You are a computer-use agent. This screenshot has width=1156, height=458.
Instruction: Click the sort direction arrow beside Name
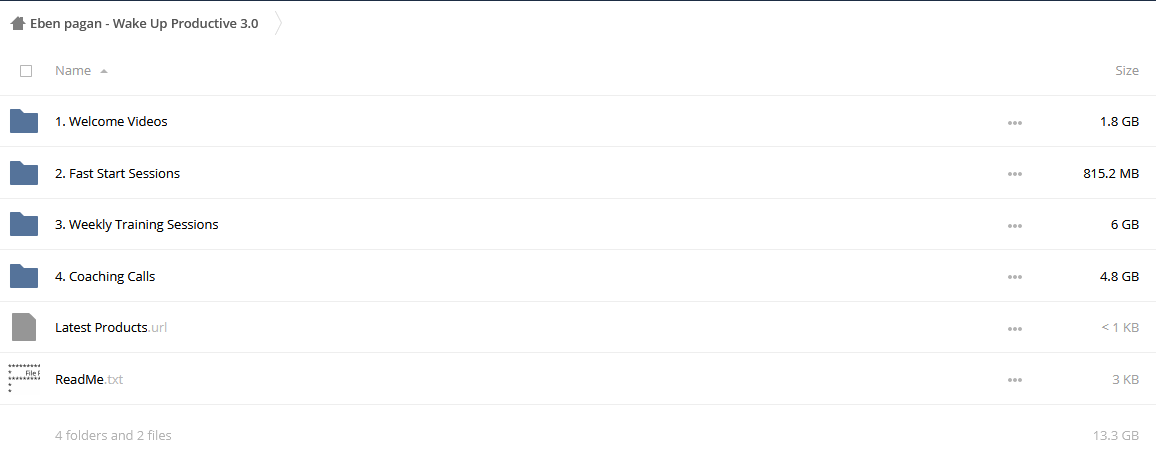tap(104, 72)
